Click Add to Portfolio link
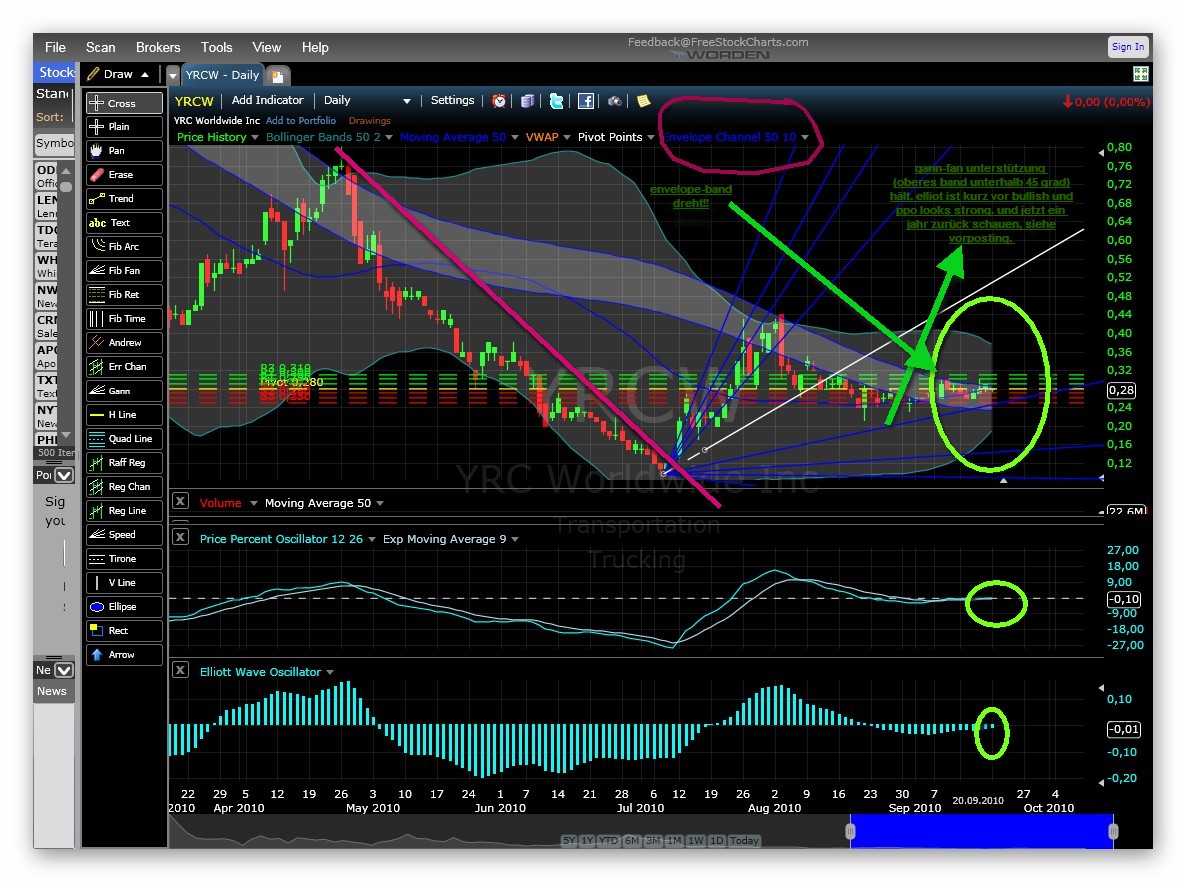 click(x=300, y=120)
